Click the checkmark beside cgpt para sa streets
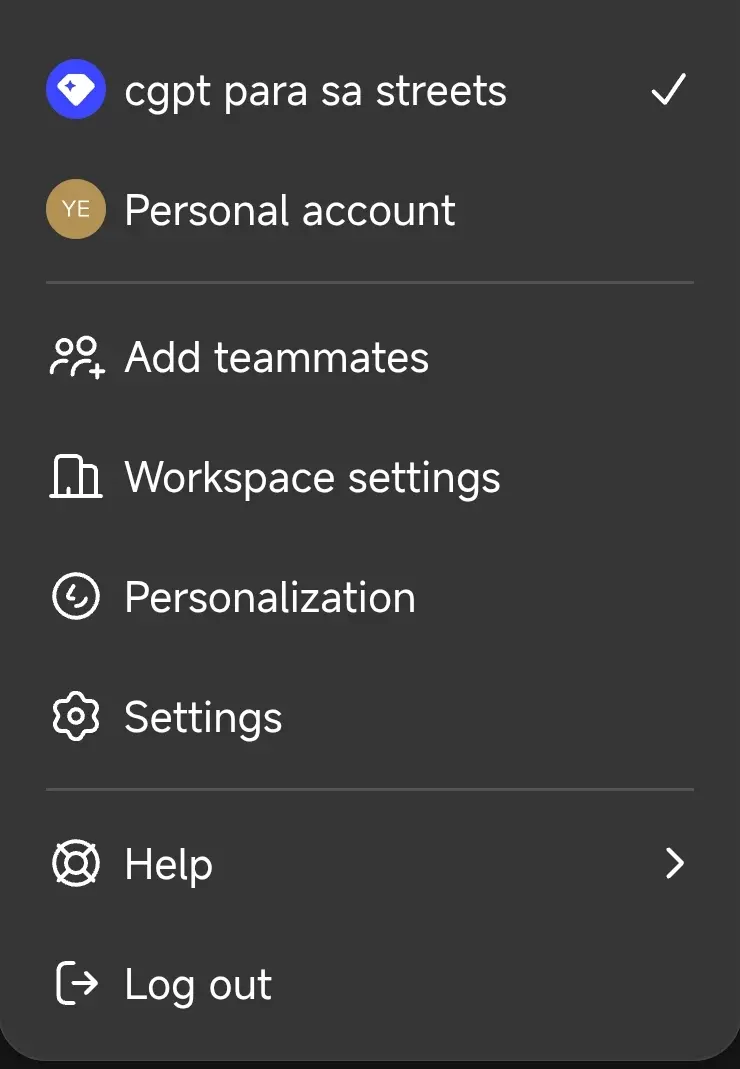The height and width of the screenshot is (1069, 740). [x=668, y=89]
